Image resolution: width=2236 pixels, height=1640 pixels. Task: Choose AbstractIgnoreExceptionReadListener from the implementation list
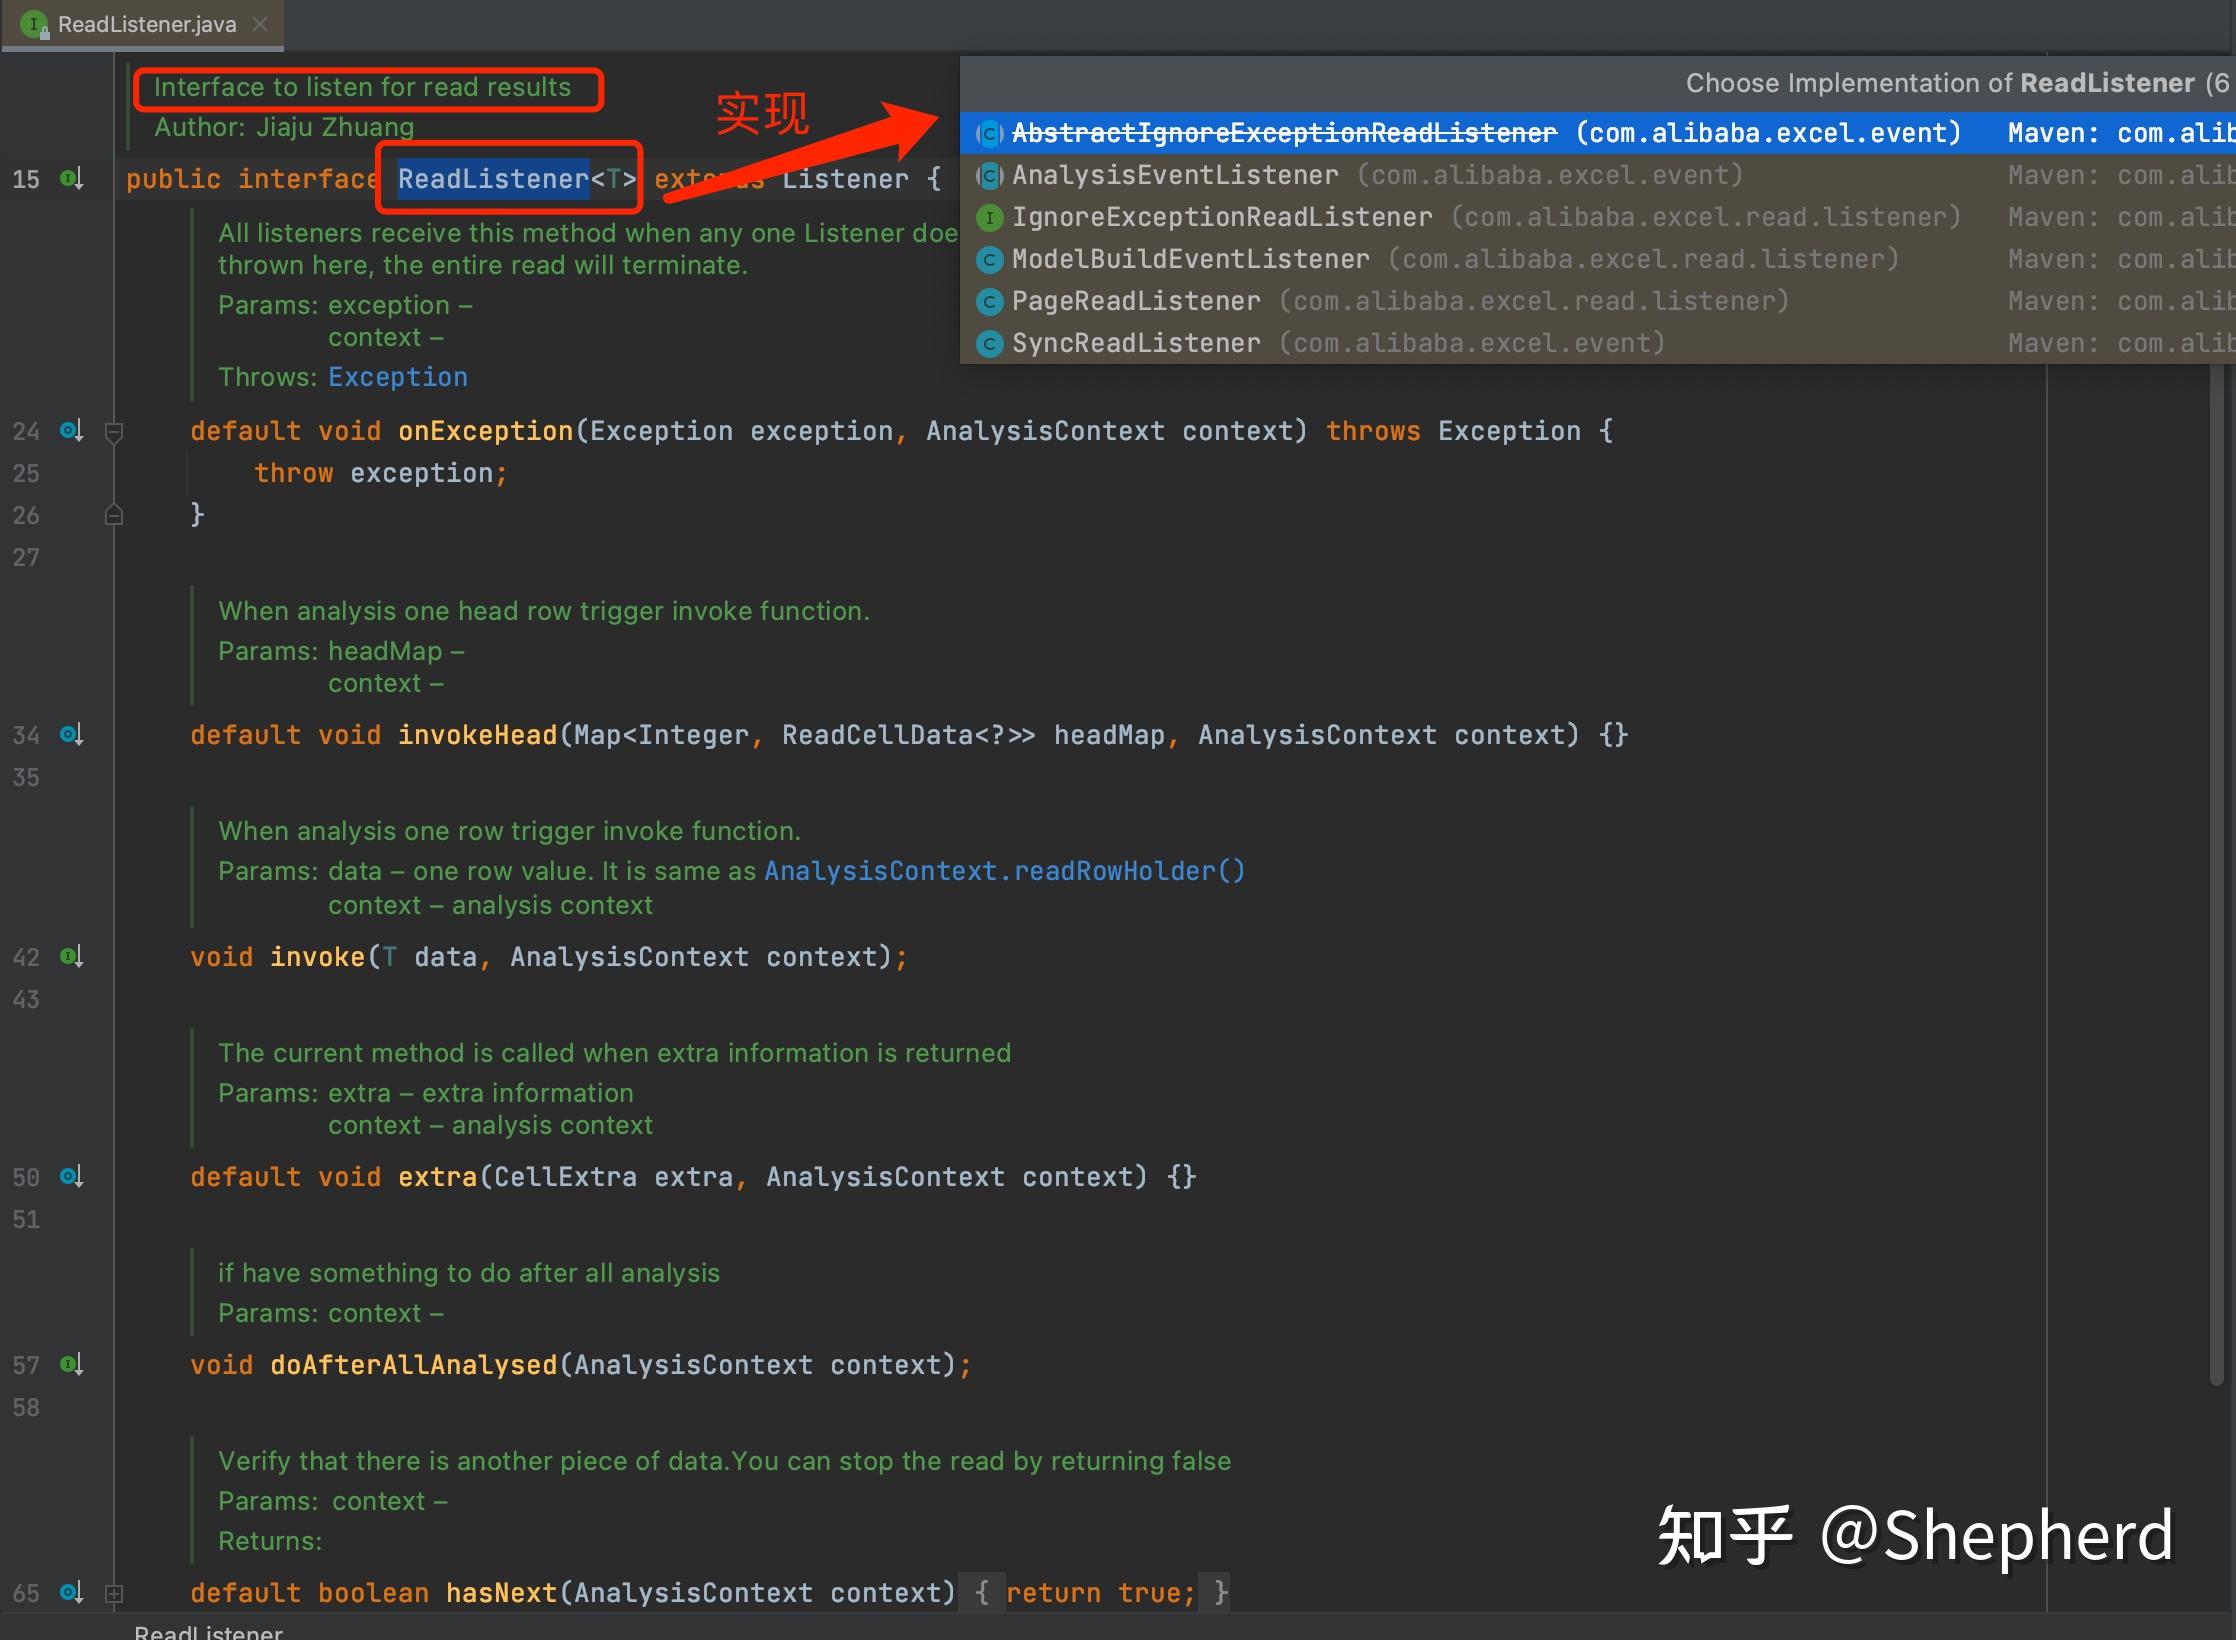(1283, 133)
